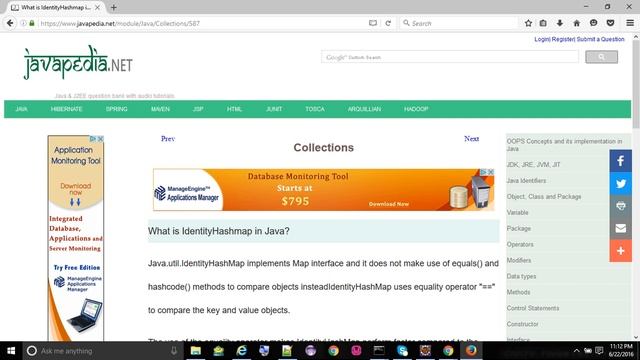
Task: Open Data types sidebar link
Action: [x=521, y=276]
